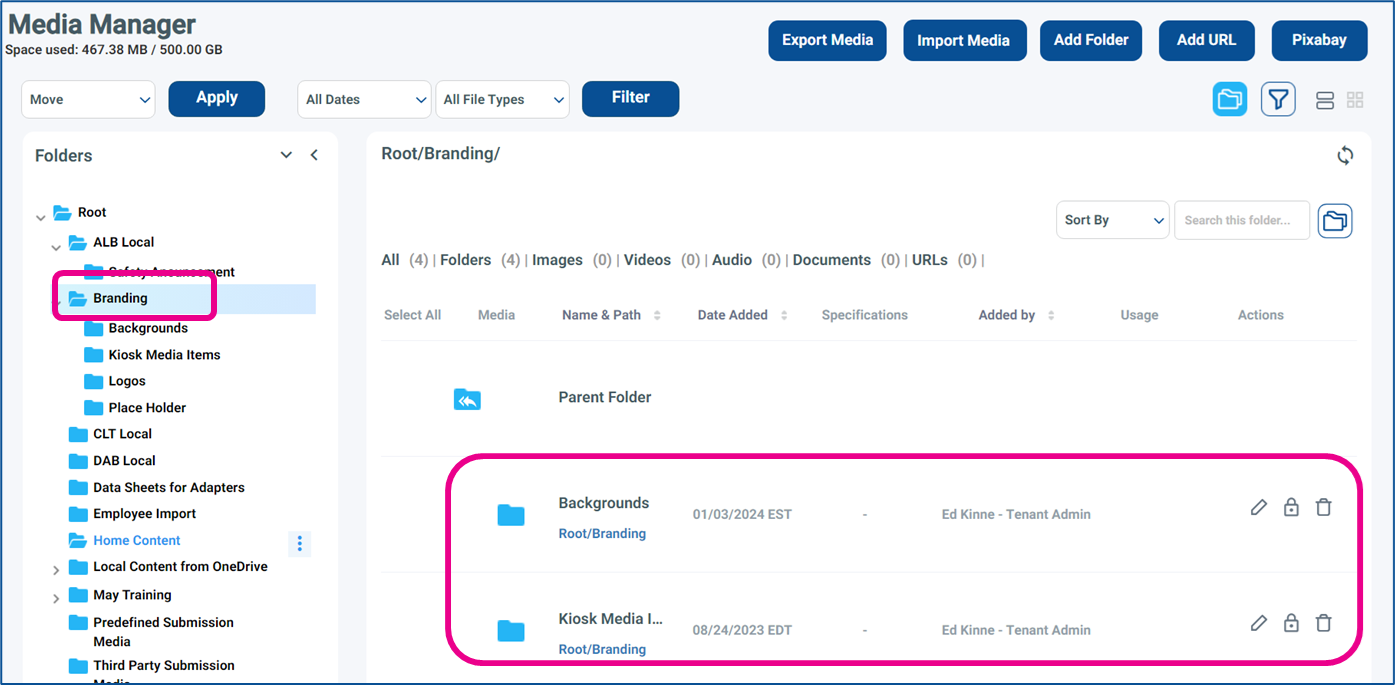Filter list to URLs
The image size is (1395, 685).
929,260
